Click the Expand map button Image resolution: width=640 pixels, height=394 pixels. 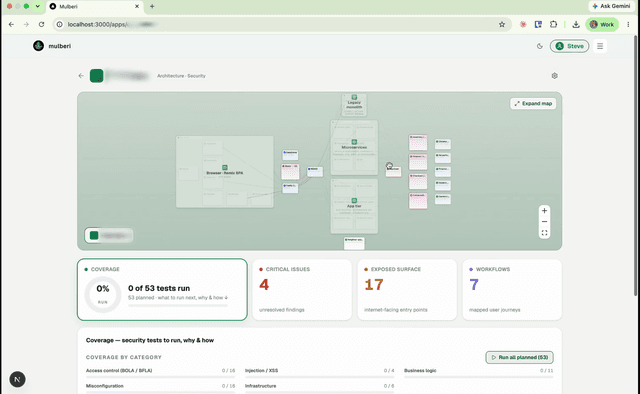pos(533,103)
